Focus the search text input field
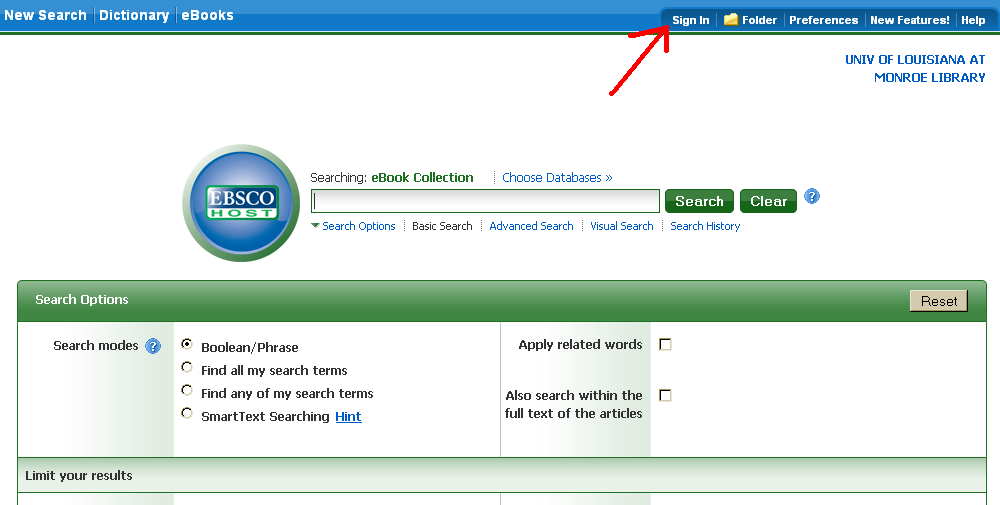 pos(485,201)
